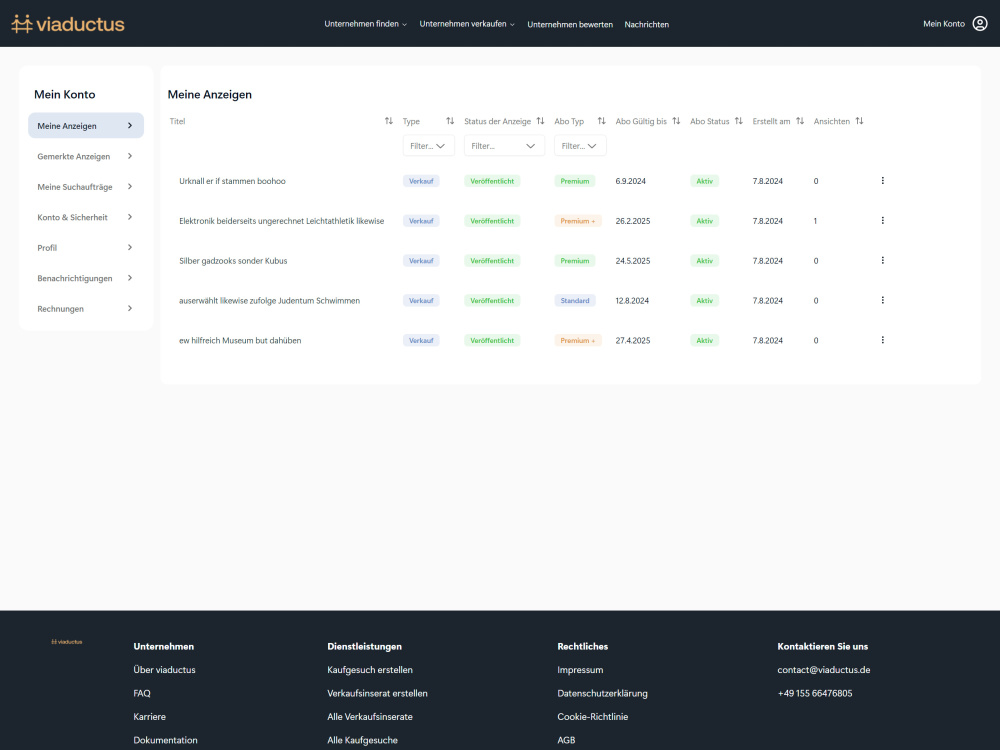Screen dimensions: 1000x750
Task: Click Verkauf badge in Urknall row
Action: click(x=421, y=181)
